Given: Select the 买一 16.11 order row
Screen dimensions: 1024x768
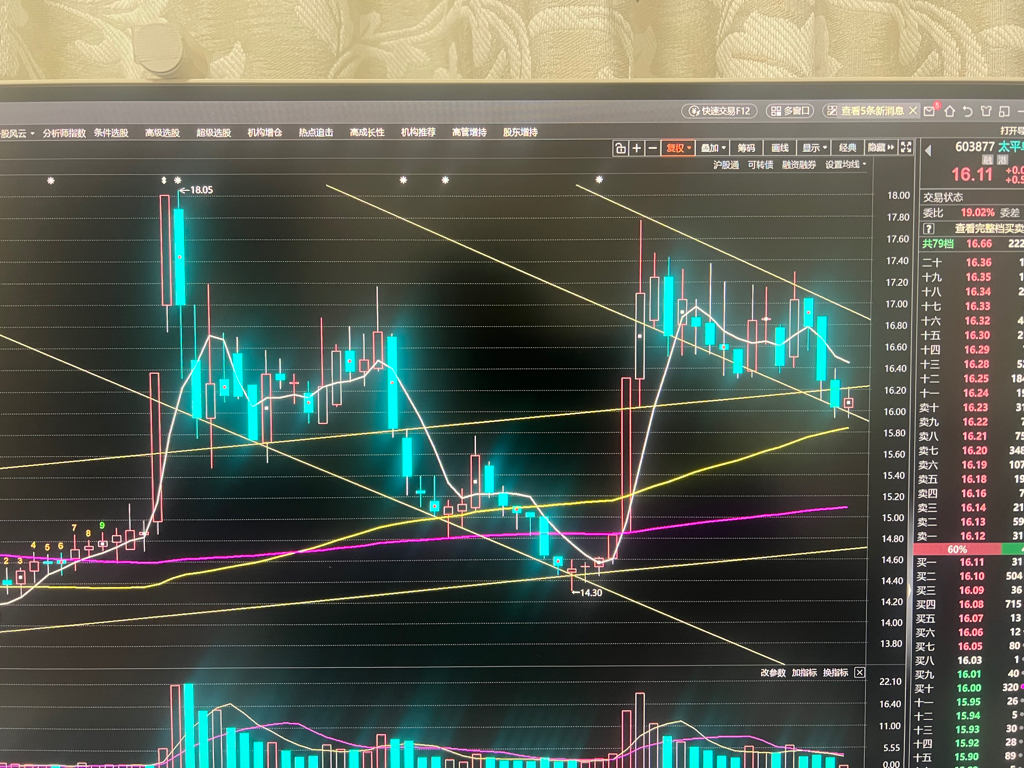Looking at the screenshot, I should tap(971, 562).
